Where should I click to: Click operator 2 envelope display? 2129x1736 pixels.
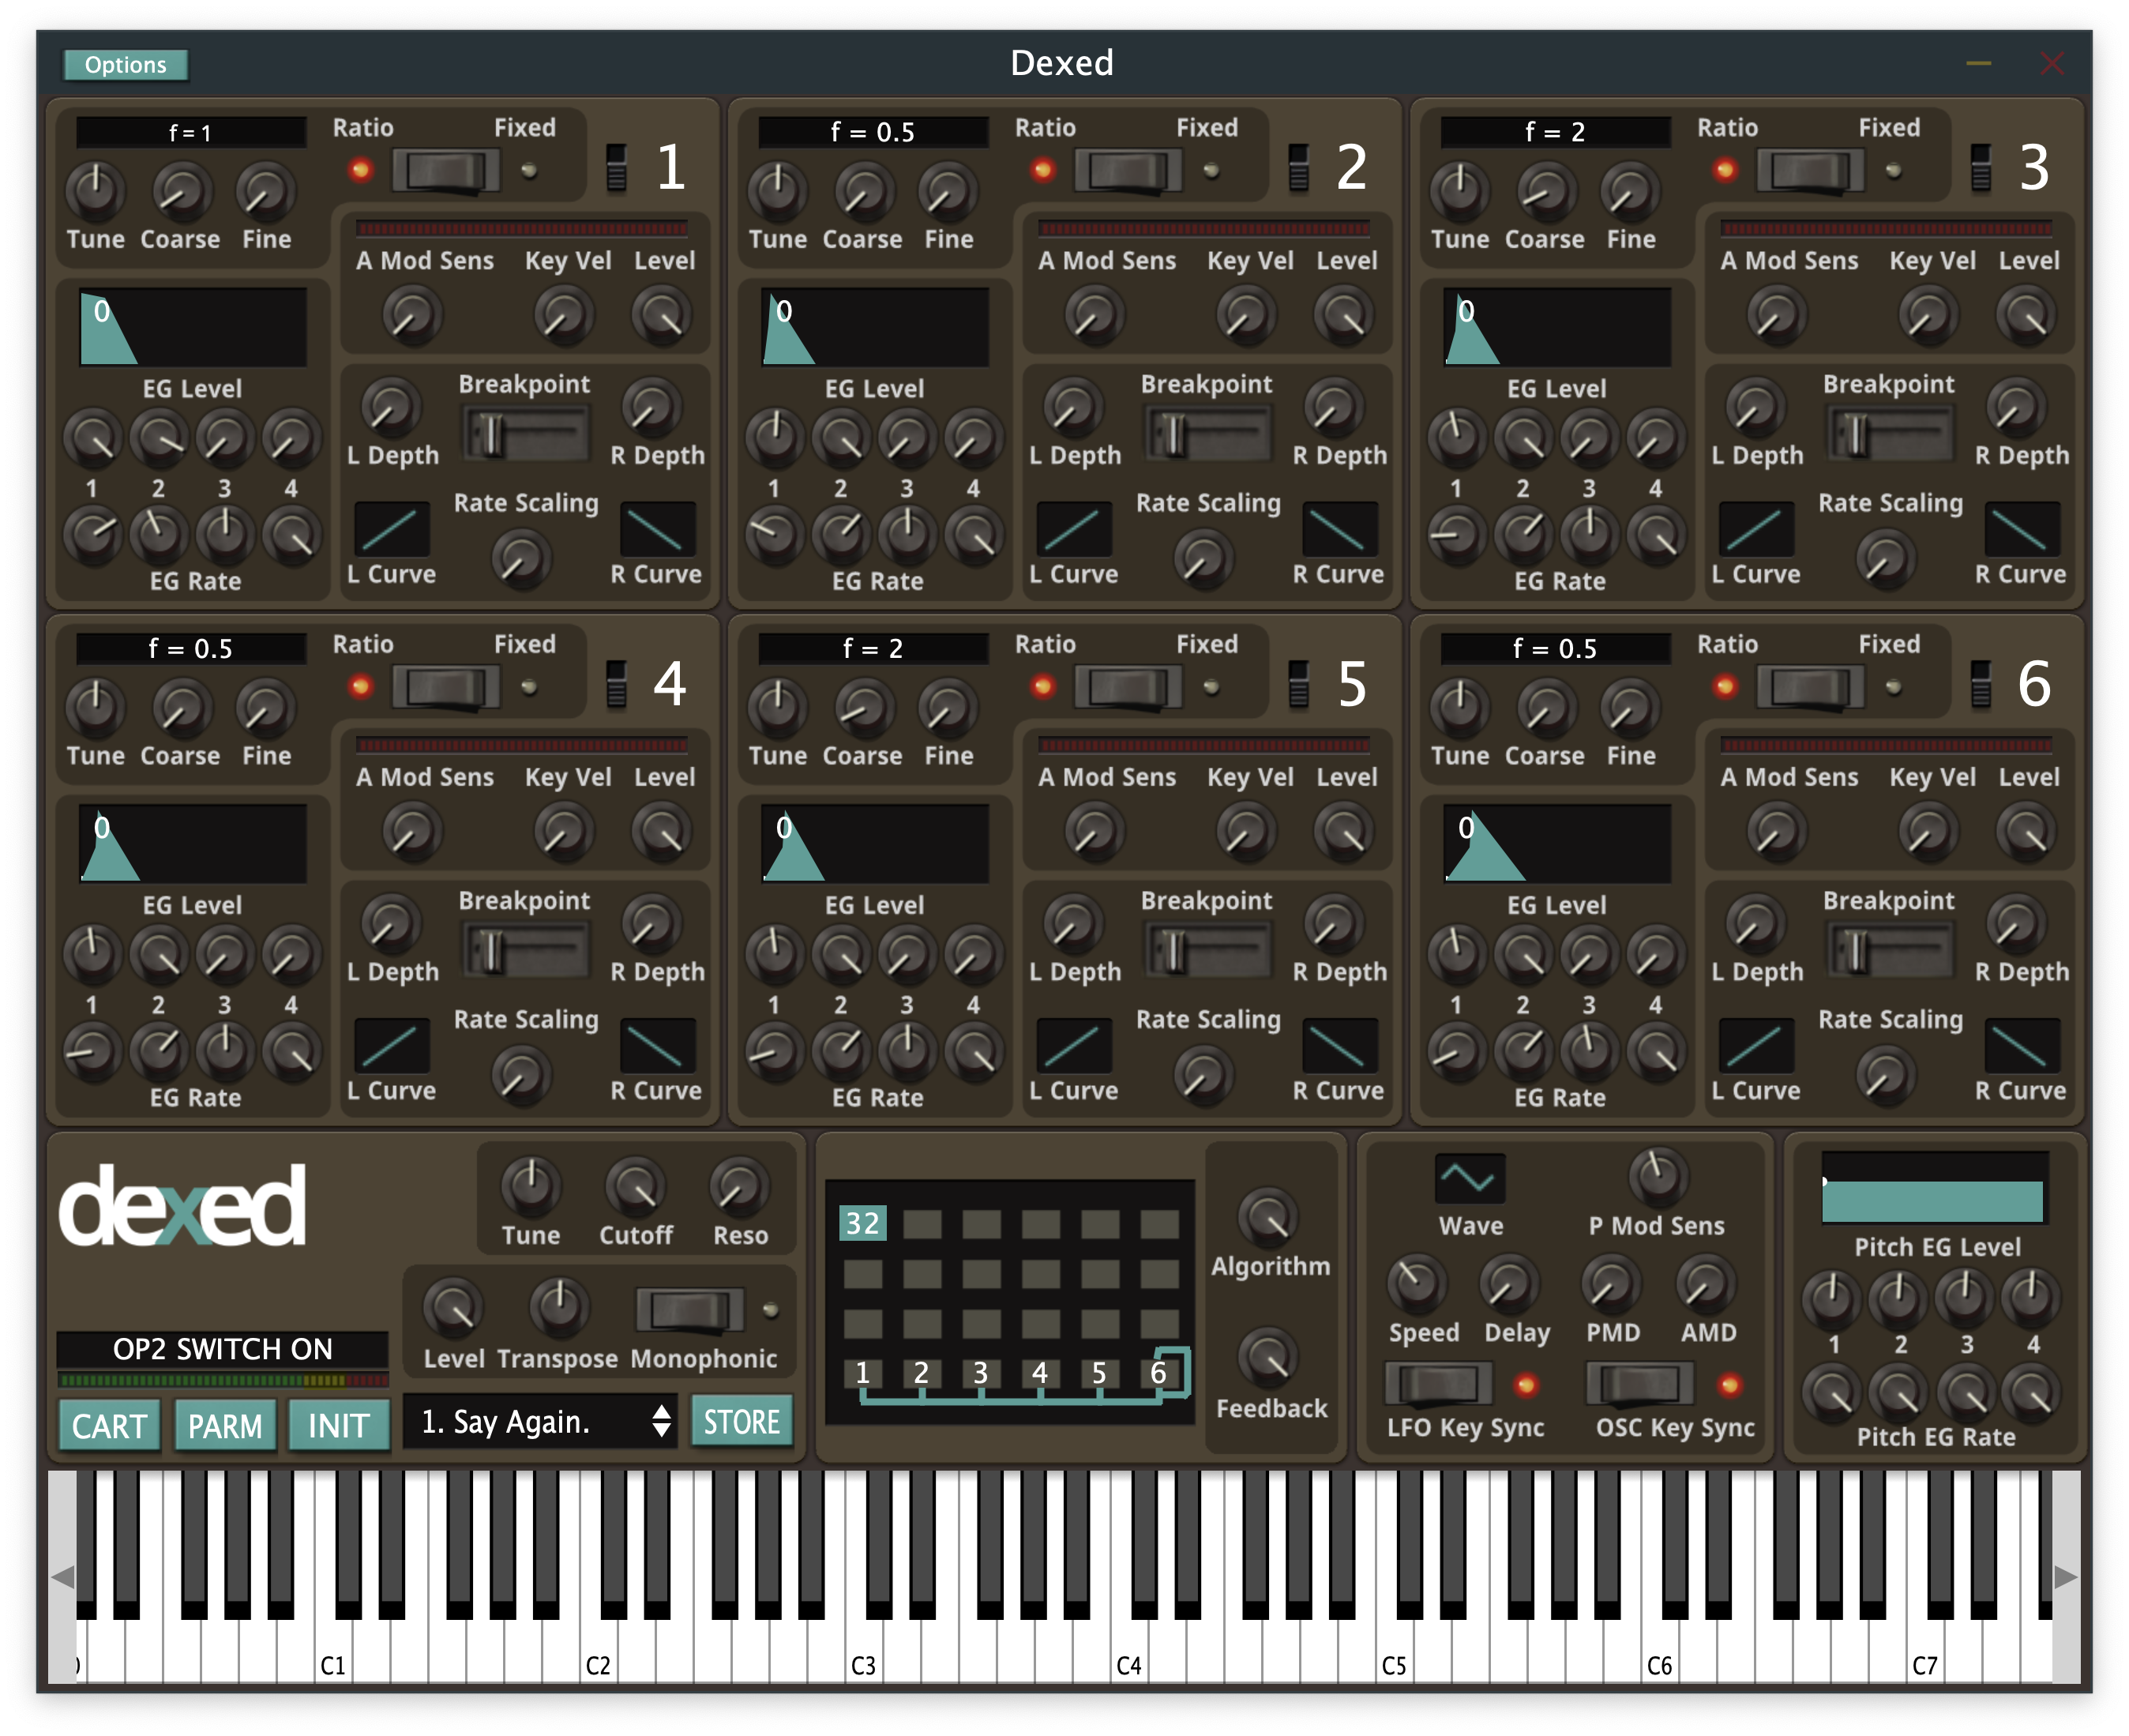coord(874,327)
